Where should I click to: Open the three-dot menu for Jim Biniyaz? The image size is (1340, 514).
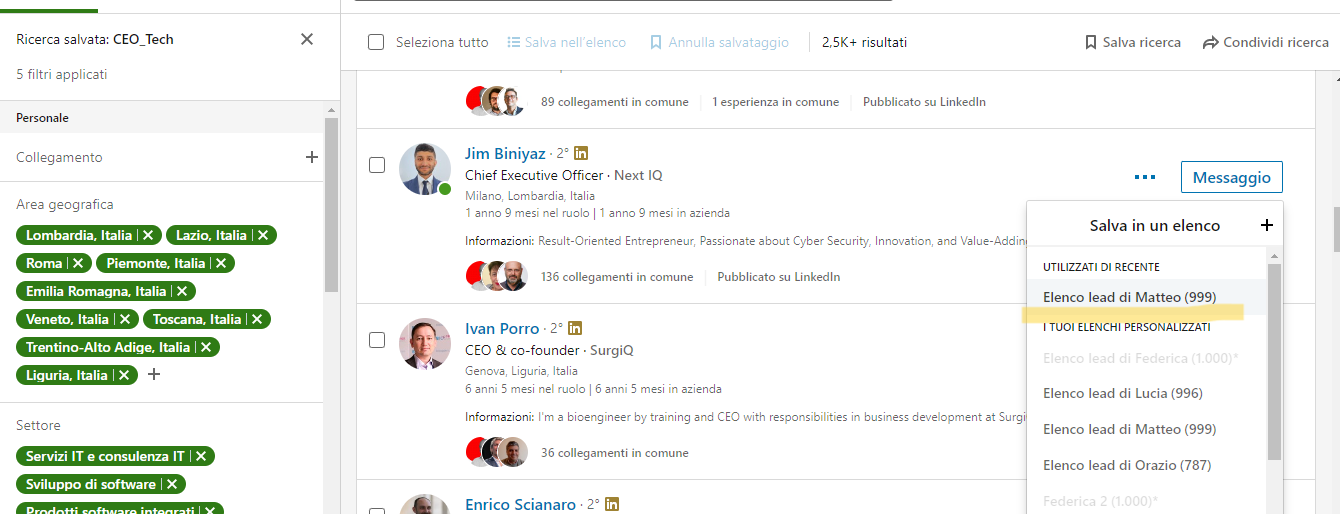1145,177
